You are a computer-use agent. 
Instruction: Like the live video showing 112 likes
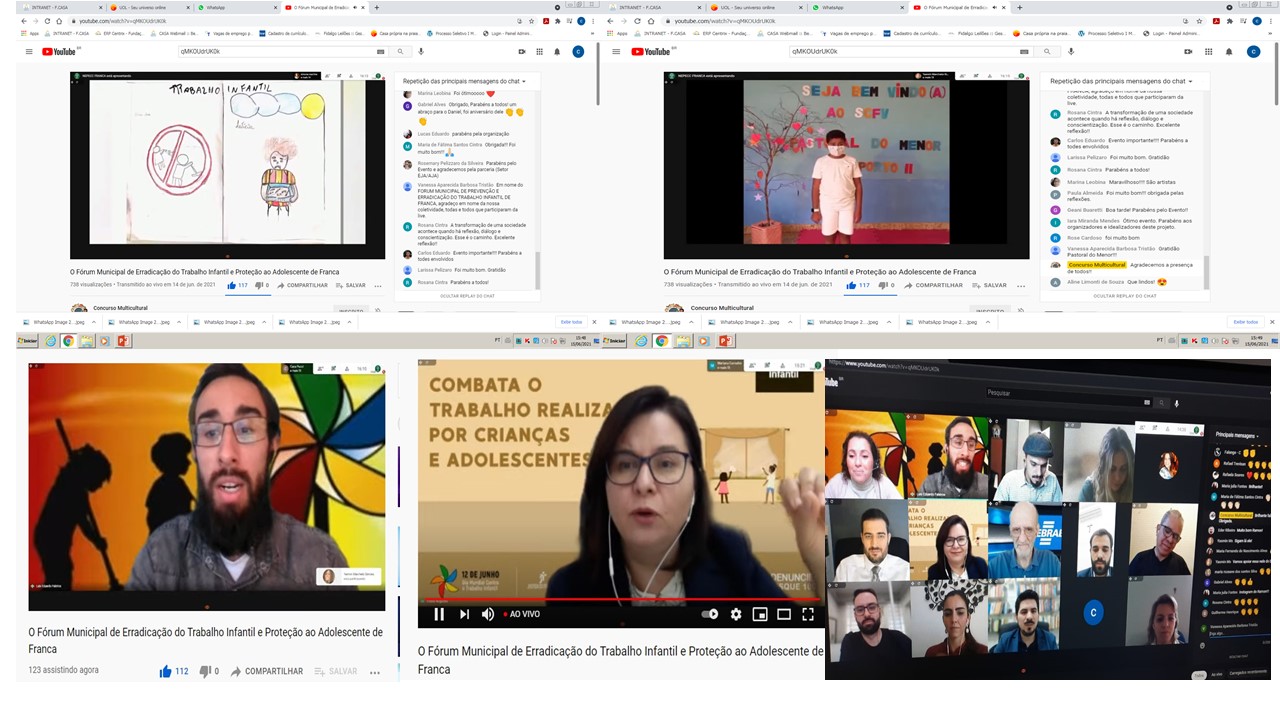coord(174,671)
